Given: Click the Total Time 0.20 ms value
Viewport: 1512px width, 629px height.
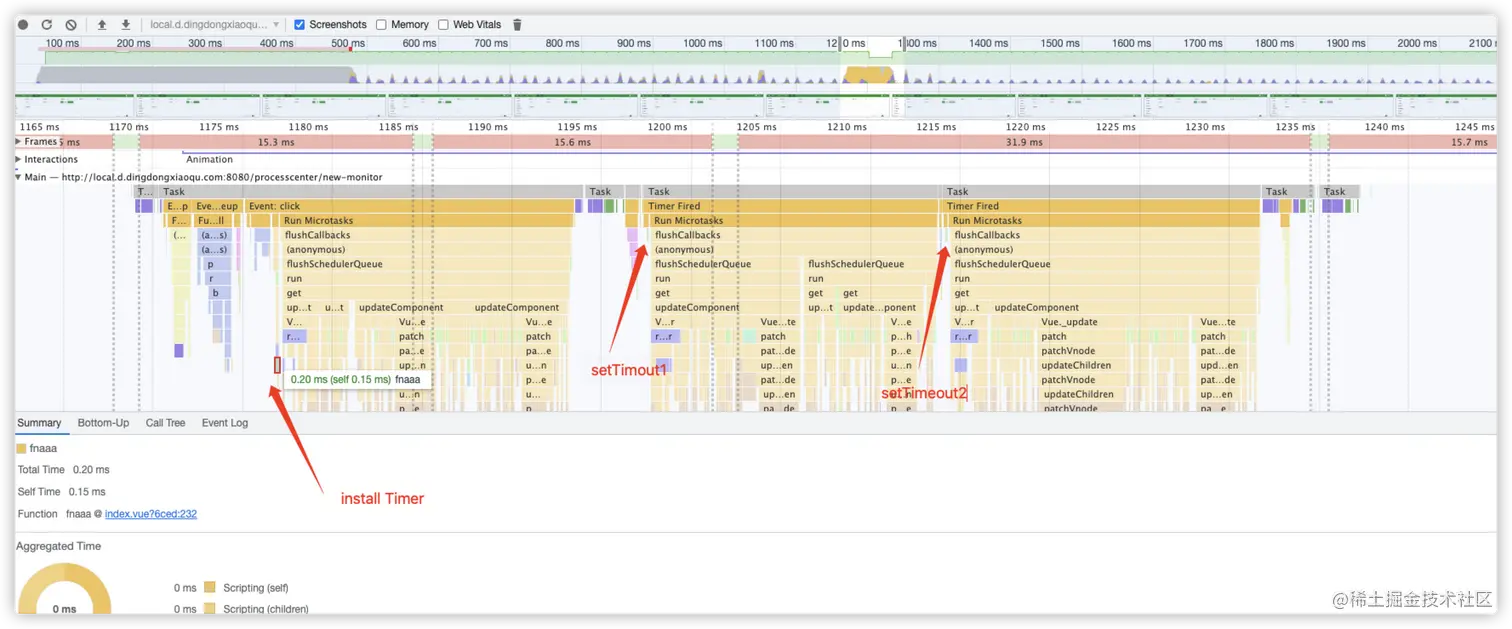Looking at the screenshot, I should (x=91, y=470).
